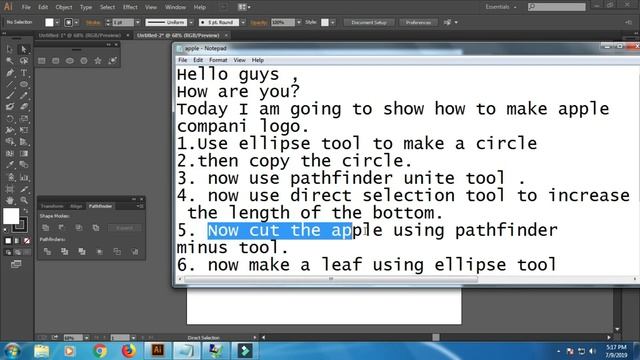This screenshot has width=640, height=360.
Task: Select the Paintbrush tool
Action: point(10,96)
